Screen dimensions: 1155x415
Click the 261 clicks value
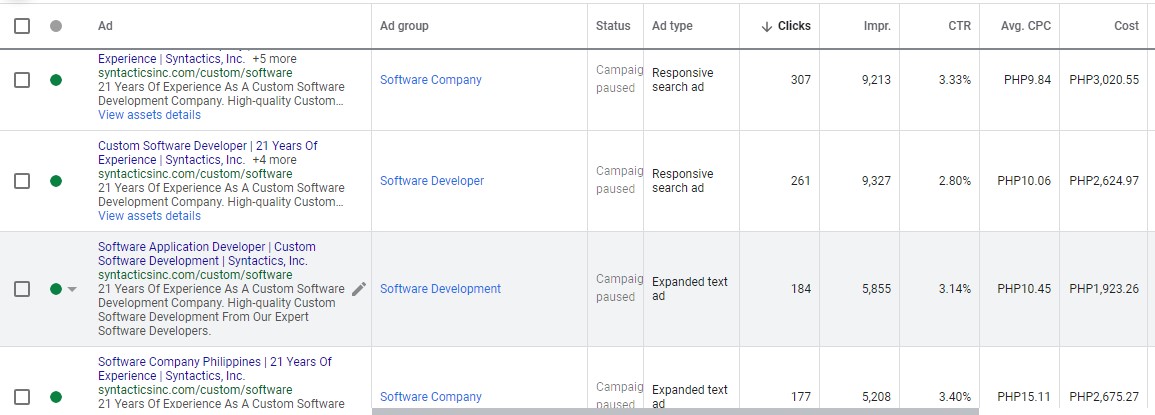[801, 181]
